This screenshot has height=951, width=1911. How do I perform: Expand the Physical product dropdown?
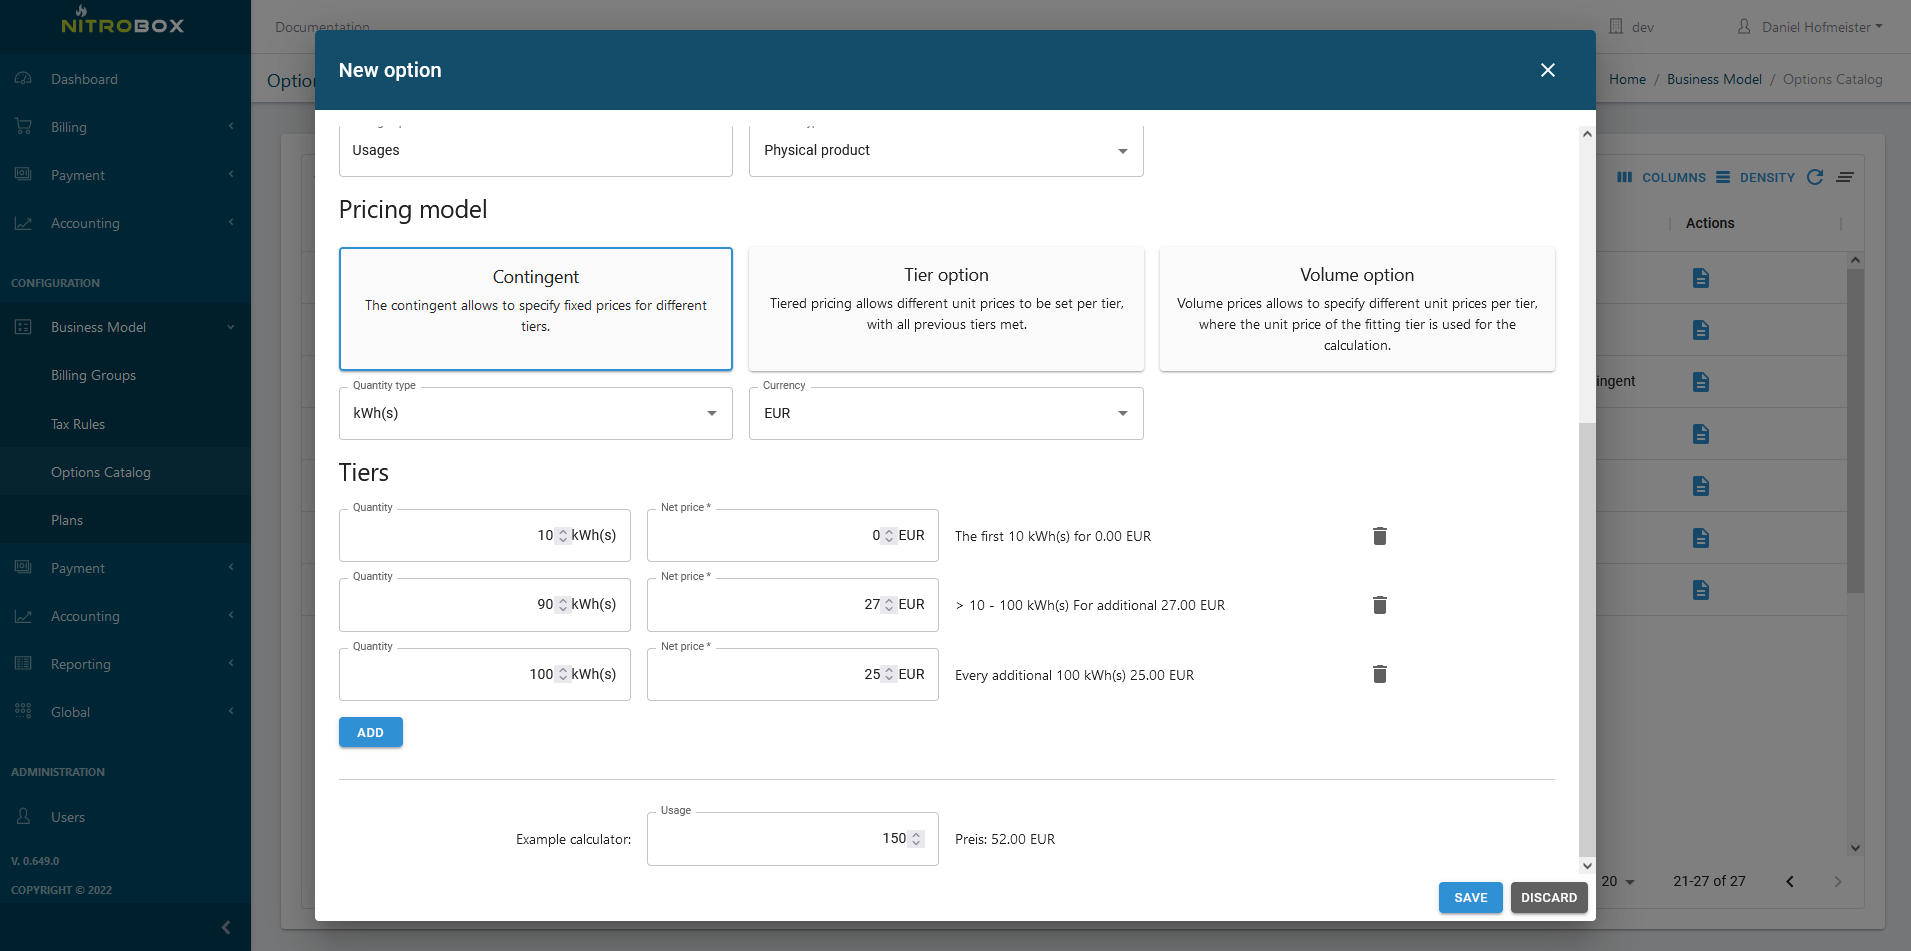click(1121, 150)
